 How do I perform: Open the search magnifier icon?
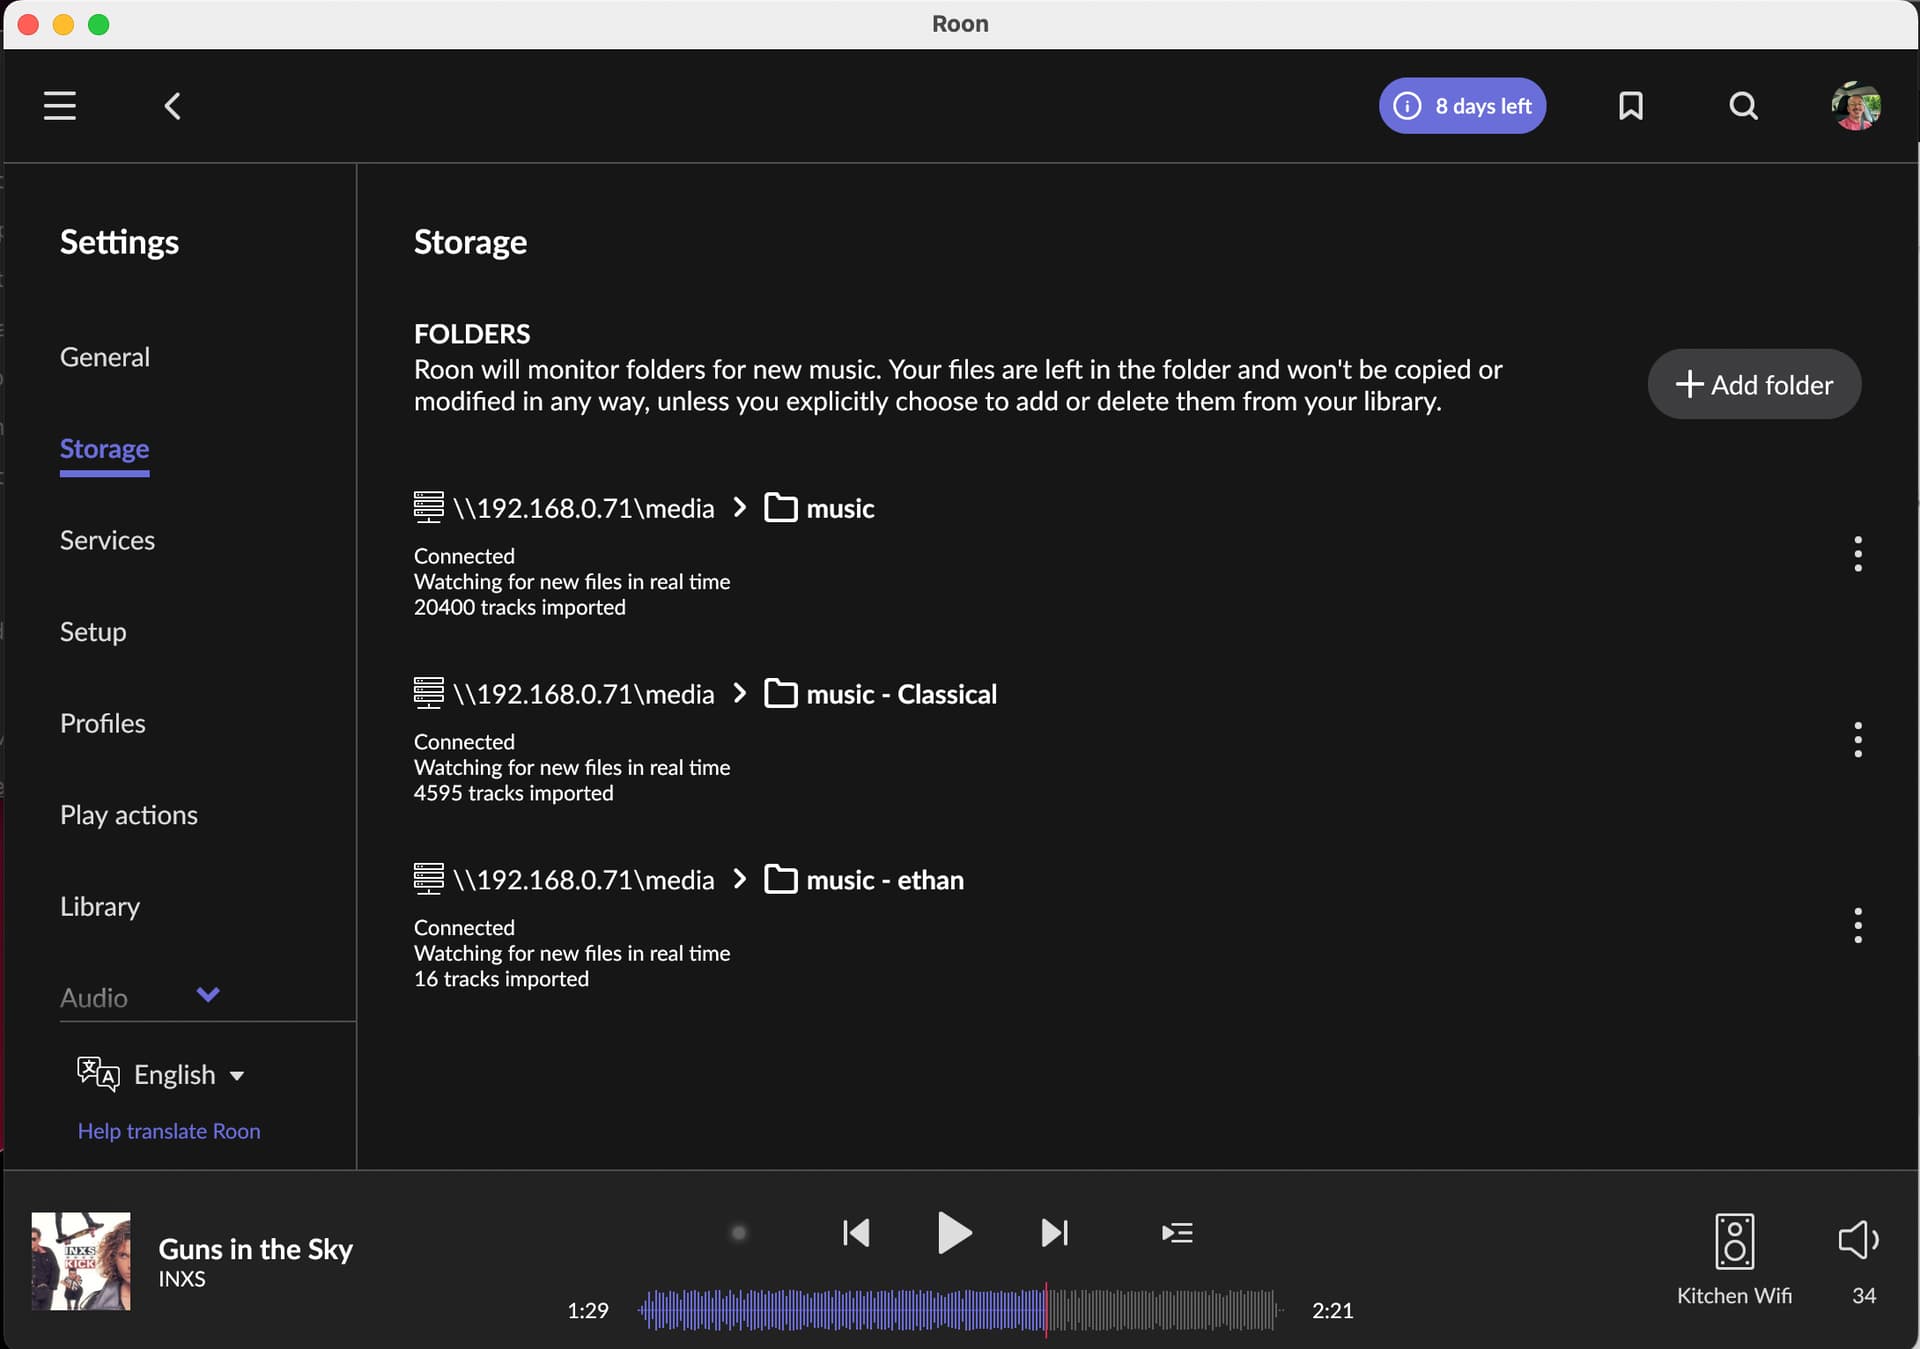tap(1743, 106)
